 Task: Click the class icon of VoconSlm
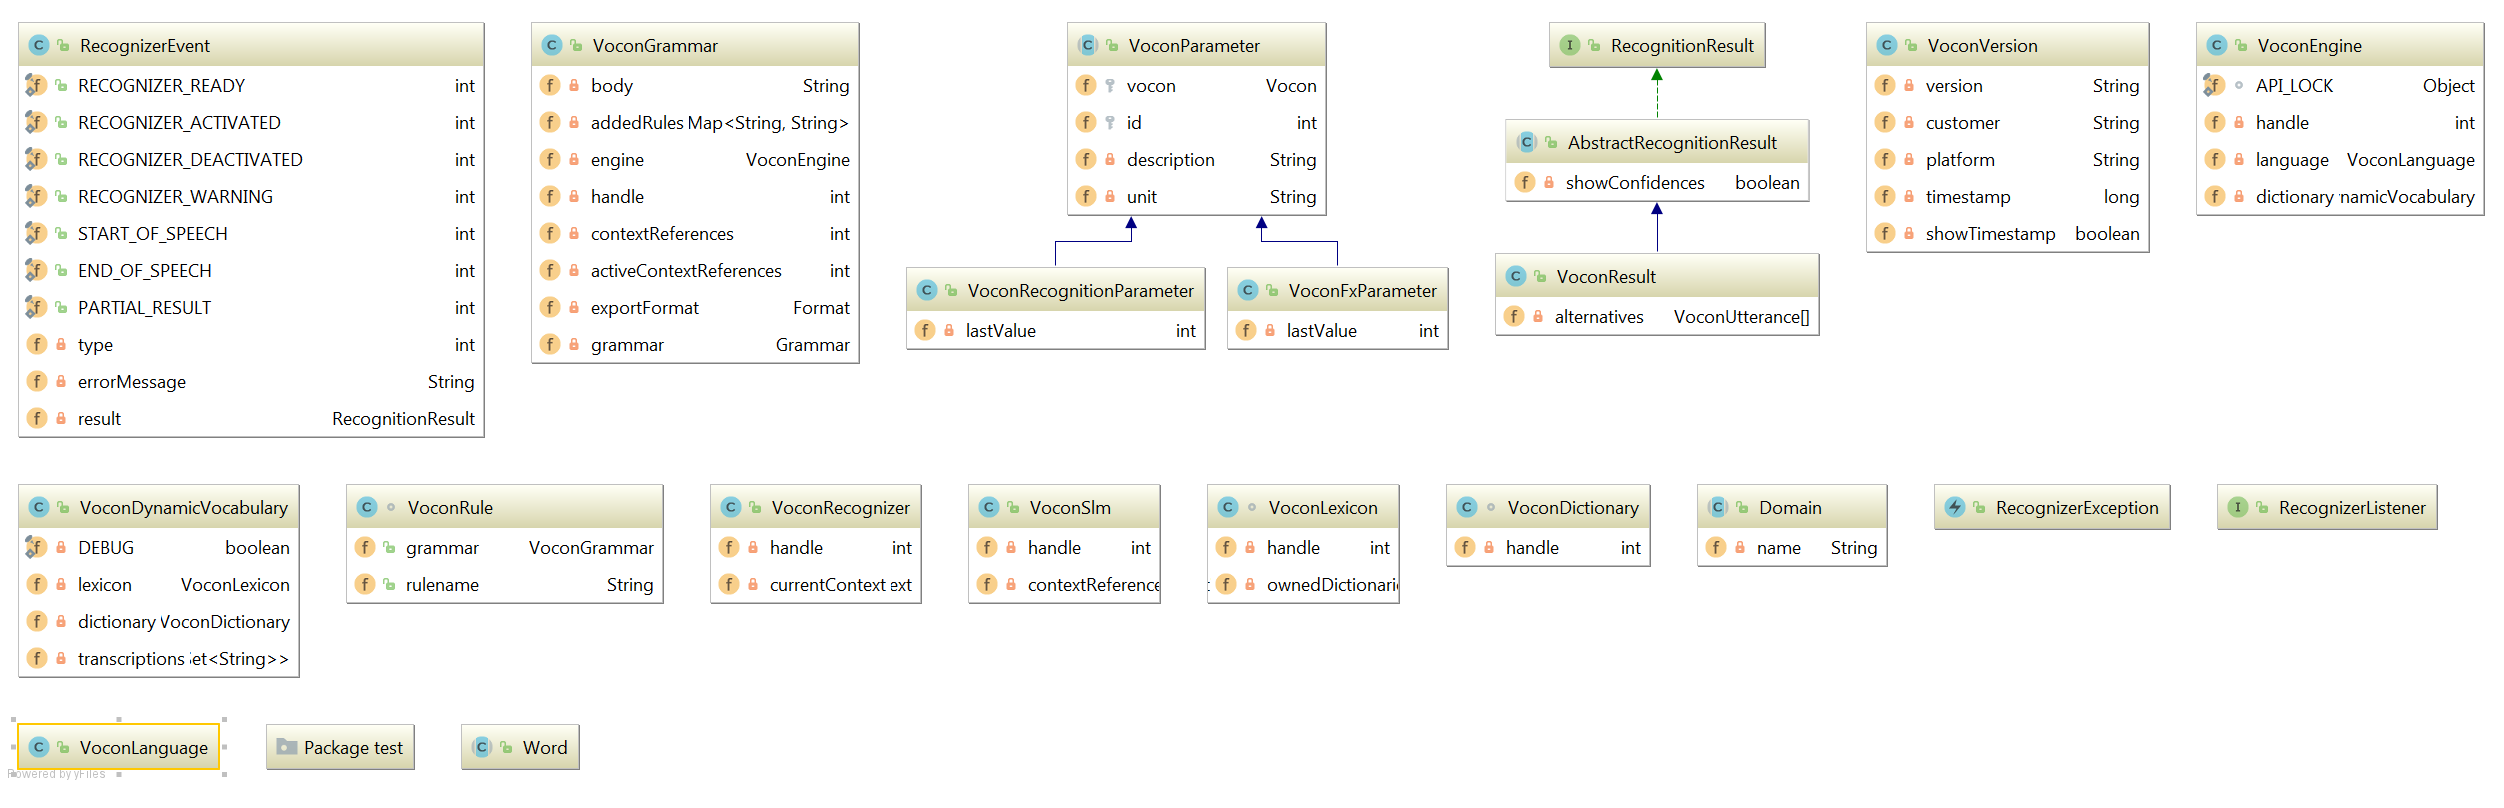tap(989, 507)
